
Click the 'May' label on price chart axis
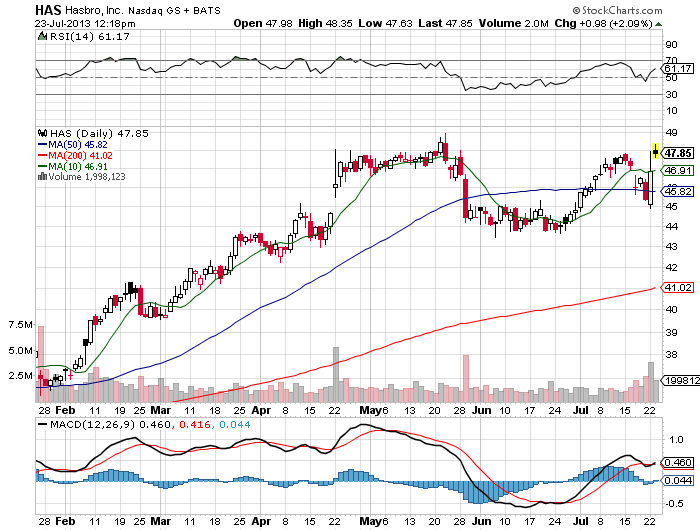pos(370,410)
